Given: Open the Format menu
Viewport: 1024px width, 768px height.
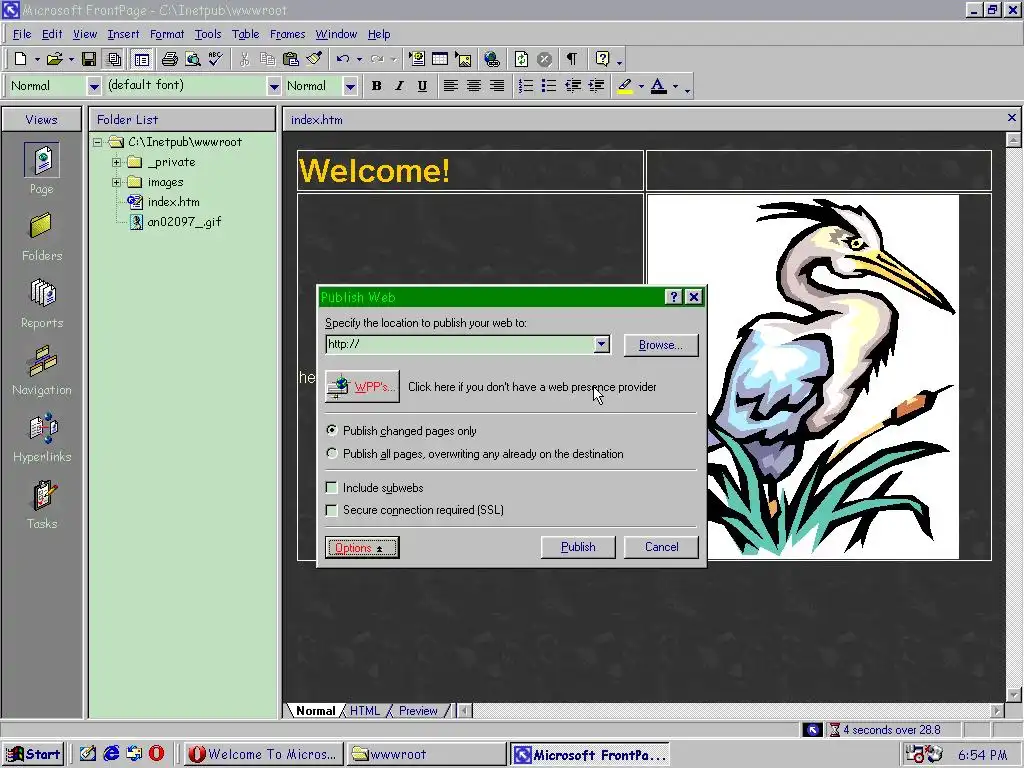Looking at the screenshot, I should (x=167, y=34).
